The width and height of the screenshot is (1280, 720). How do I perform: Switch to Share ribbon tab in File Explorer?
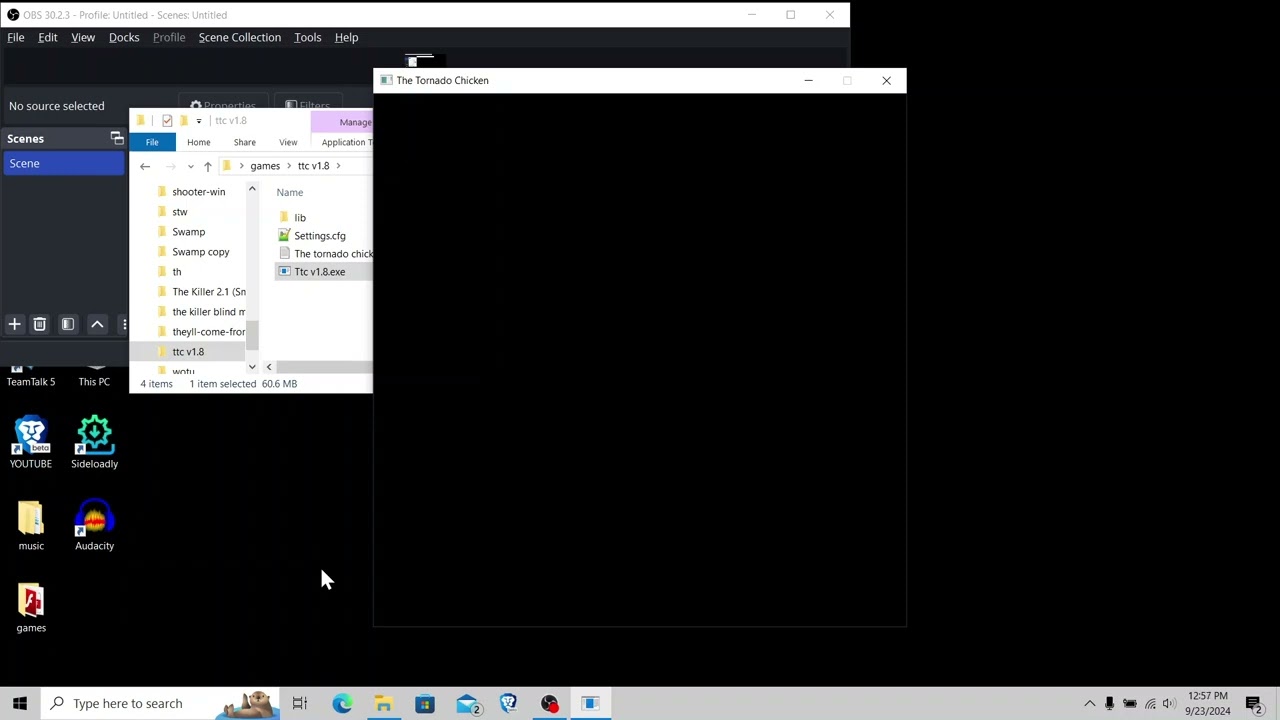[244, 142]
